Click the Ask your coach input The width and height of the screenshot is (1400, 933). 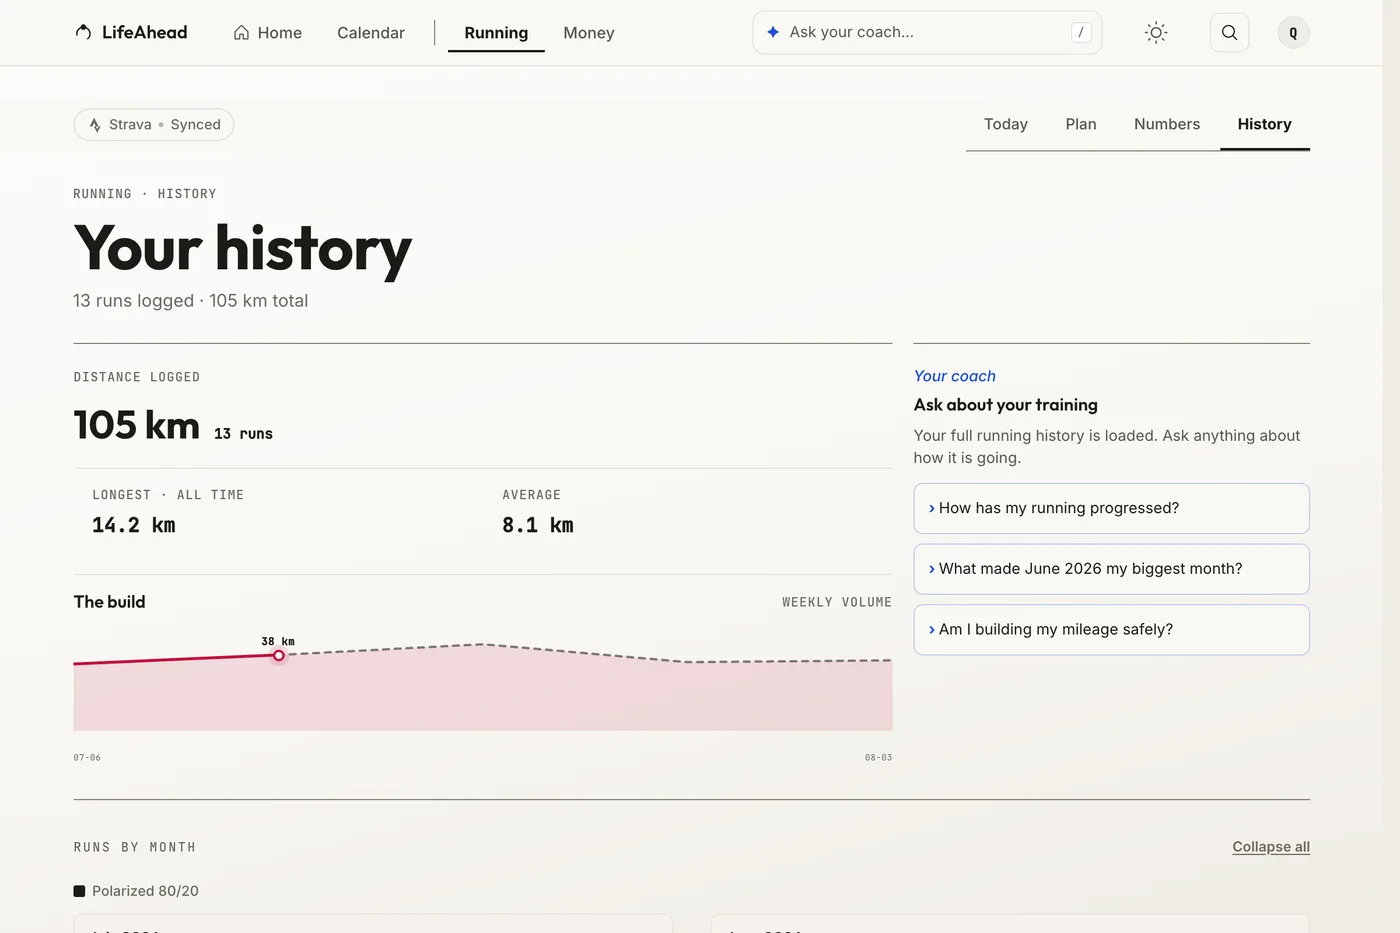pos(927,32)
